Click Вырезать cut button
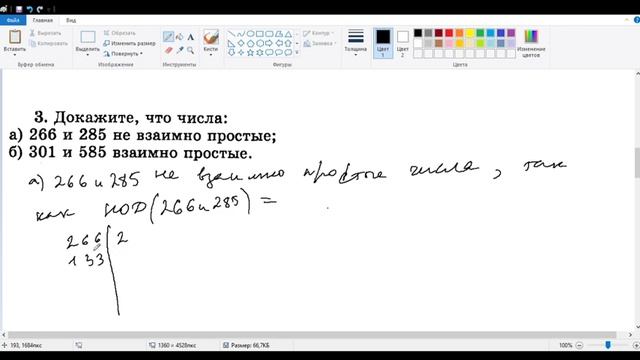This screenshot has width=640, height=360. click(x=45, y=33)
